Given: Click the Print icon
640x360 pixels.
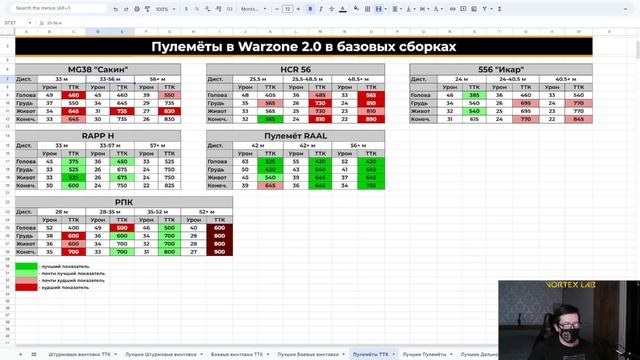Looking at the screenshot, I should 137,9.
